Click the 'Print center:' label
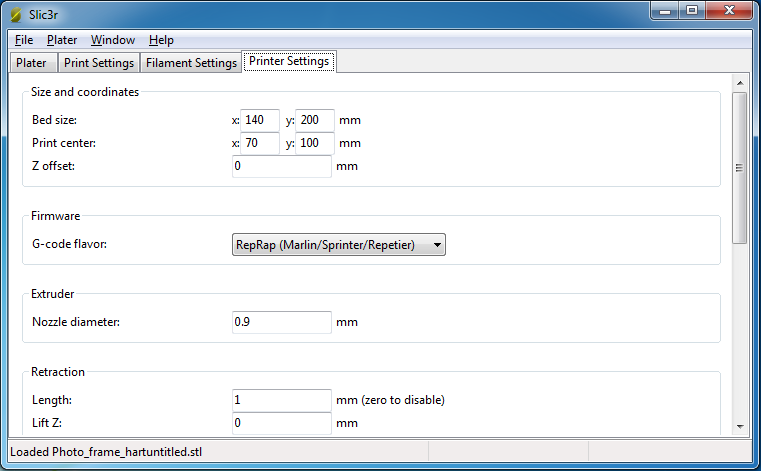 [64, 143]
